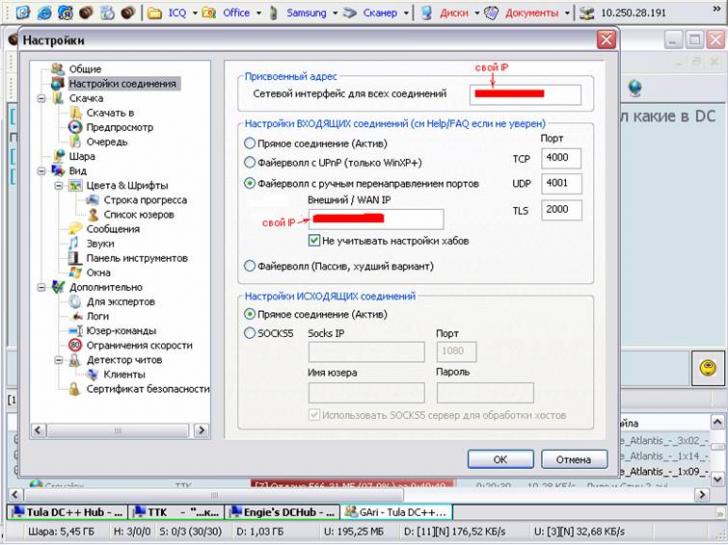The height and width of the screenshot is (545, 728).
Task: Open Юзер-команды settings page
Action: pos(121,330)
